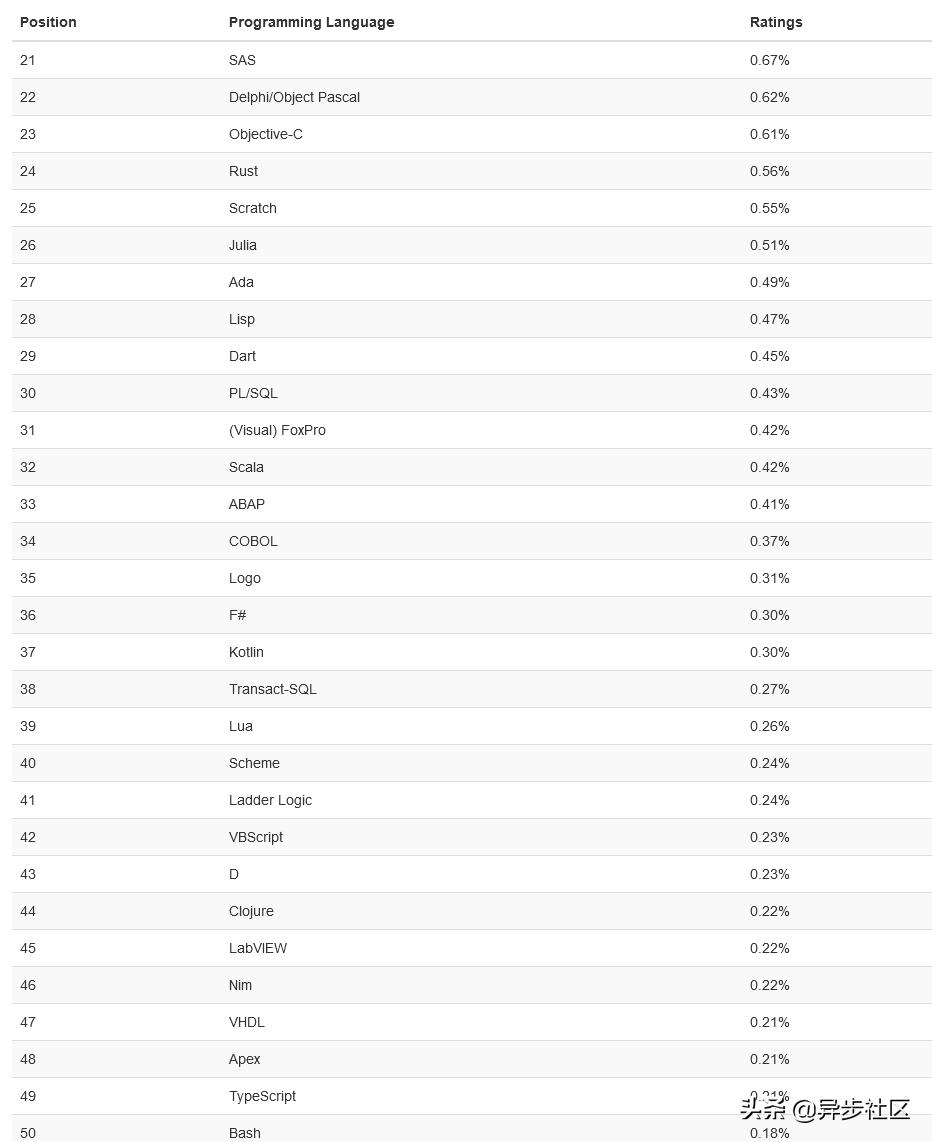Image resolution: width=932 pixels, height=1142 pixels.
Task: Click position number 33 for ABAP
Action: click(28, 504)
